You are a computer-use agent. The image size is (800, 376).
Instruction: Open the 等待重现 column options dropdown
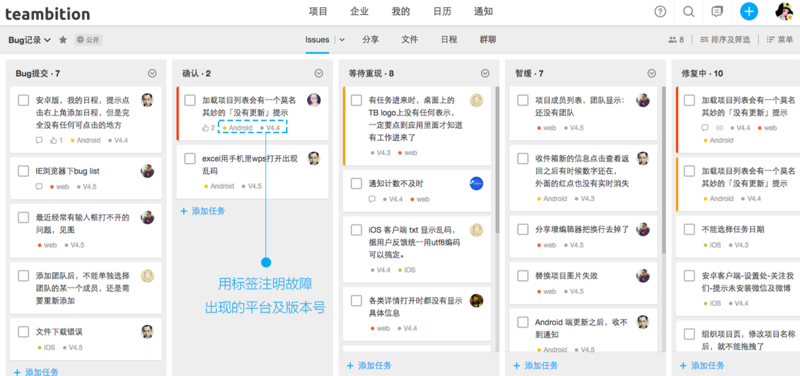485,73
